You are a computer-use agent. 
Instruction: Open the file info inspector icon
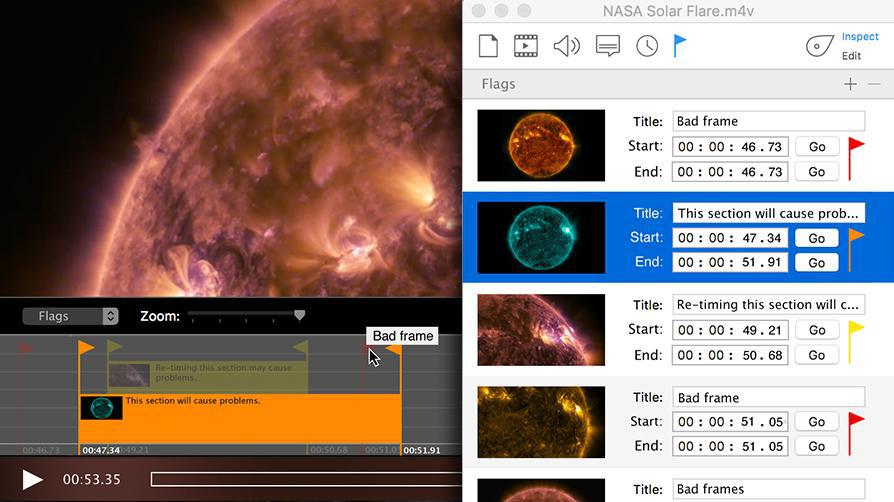click(487, 46)
